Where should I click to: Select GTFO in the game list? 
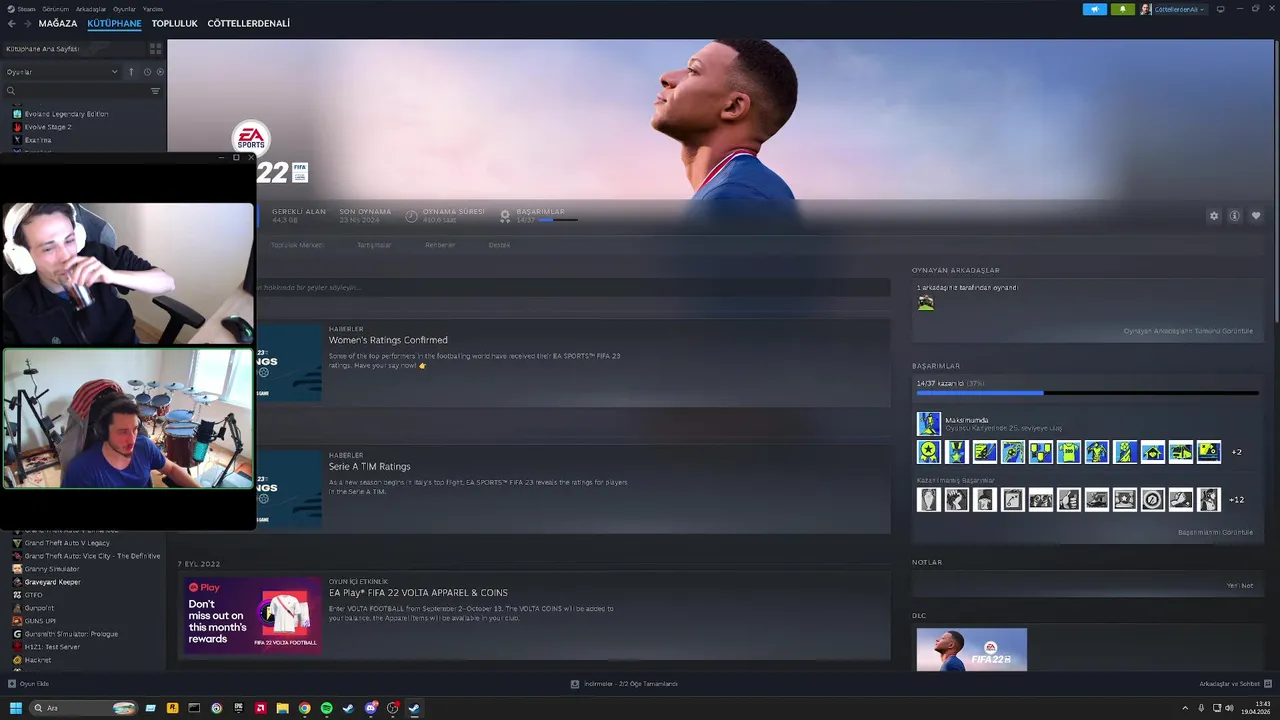(33, 595)
